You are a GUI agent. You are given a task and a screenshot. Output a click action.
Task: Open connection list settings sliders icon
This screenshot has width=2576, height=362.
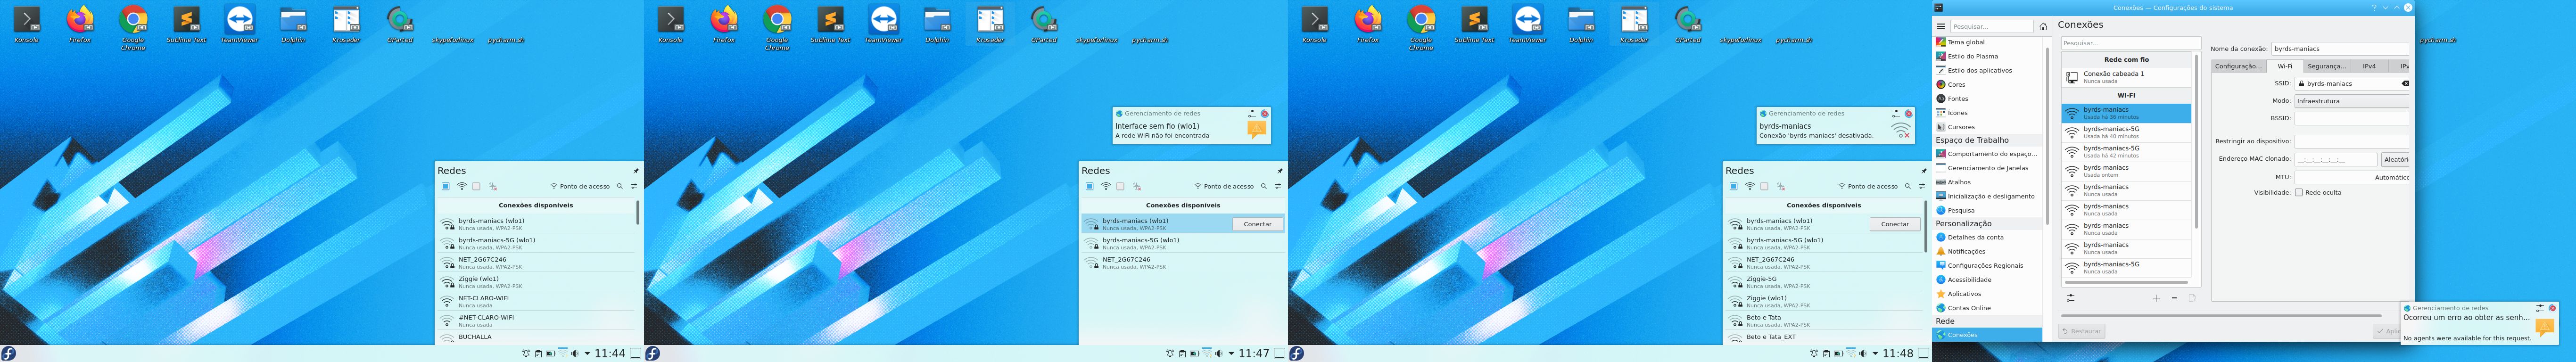click(x=2070, y=298)
